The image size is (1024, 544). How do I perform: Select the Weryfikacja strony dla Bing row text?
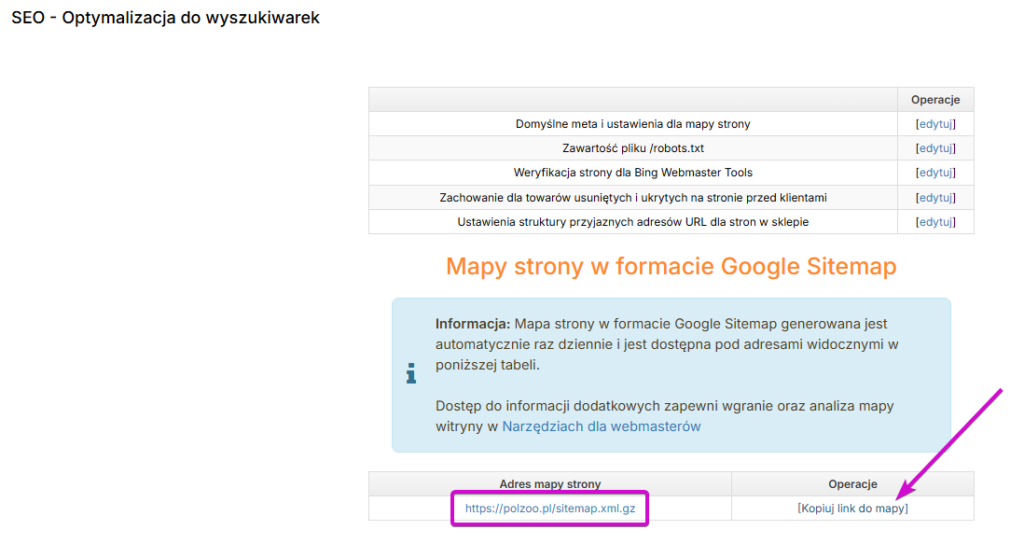point(633,172)
